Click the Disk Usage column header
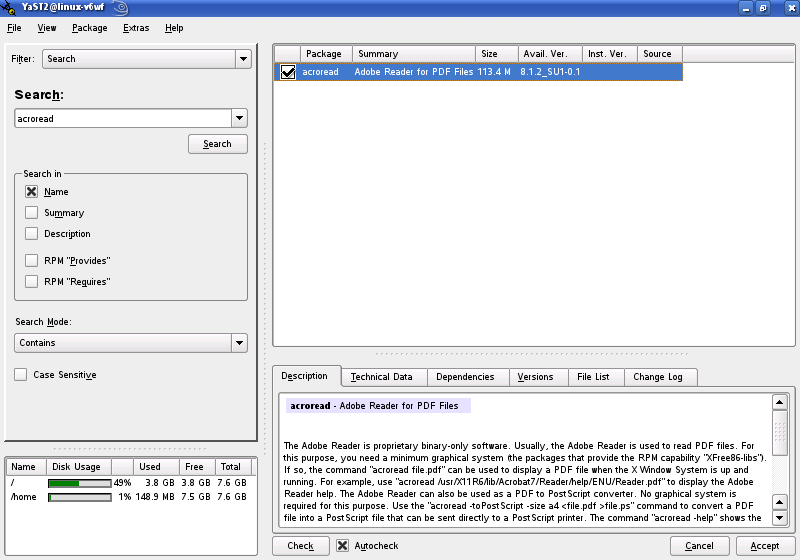 coord(79,467)
